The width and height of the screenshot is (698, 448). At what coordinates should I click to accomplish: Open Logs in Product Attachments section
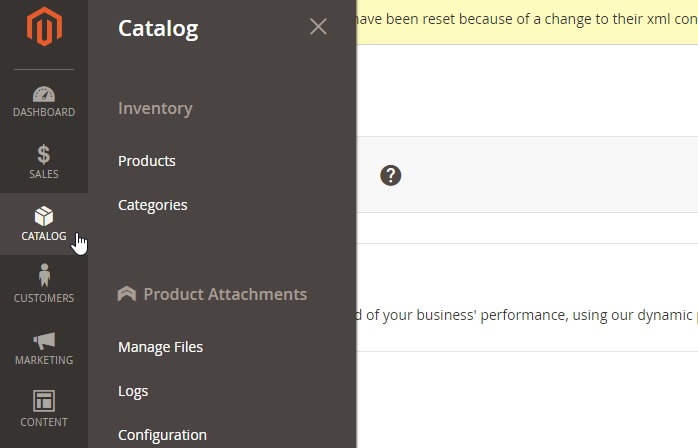click(x=133, y=391)
